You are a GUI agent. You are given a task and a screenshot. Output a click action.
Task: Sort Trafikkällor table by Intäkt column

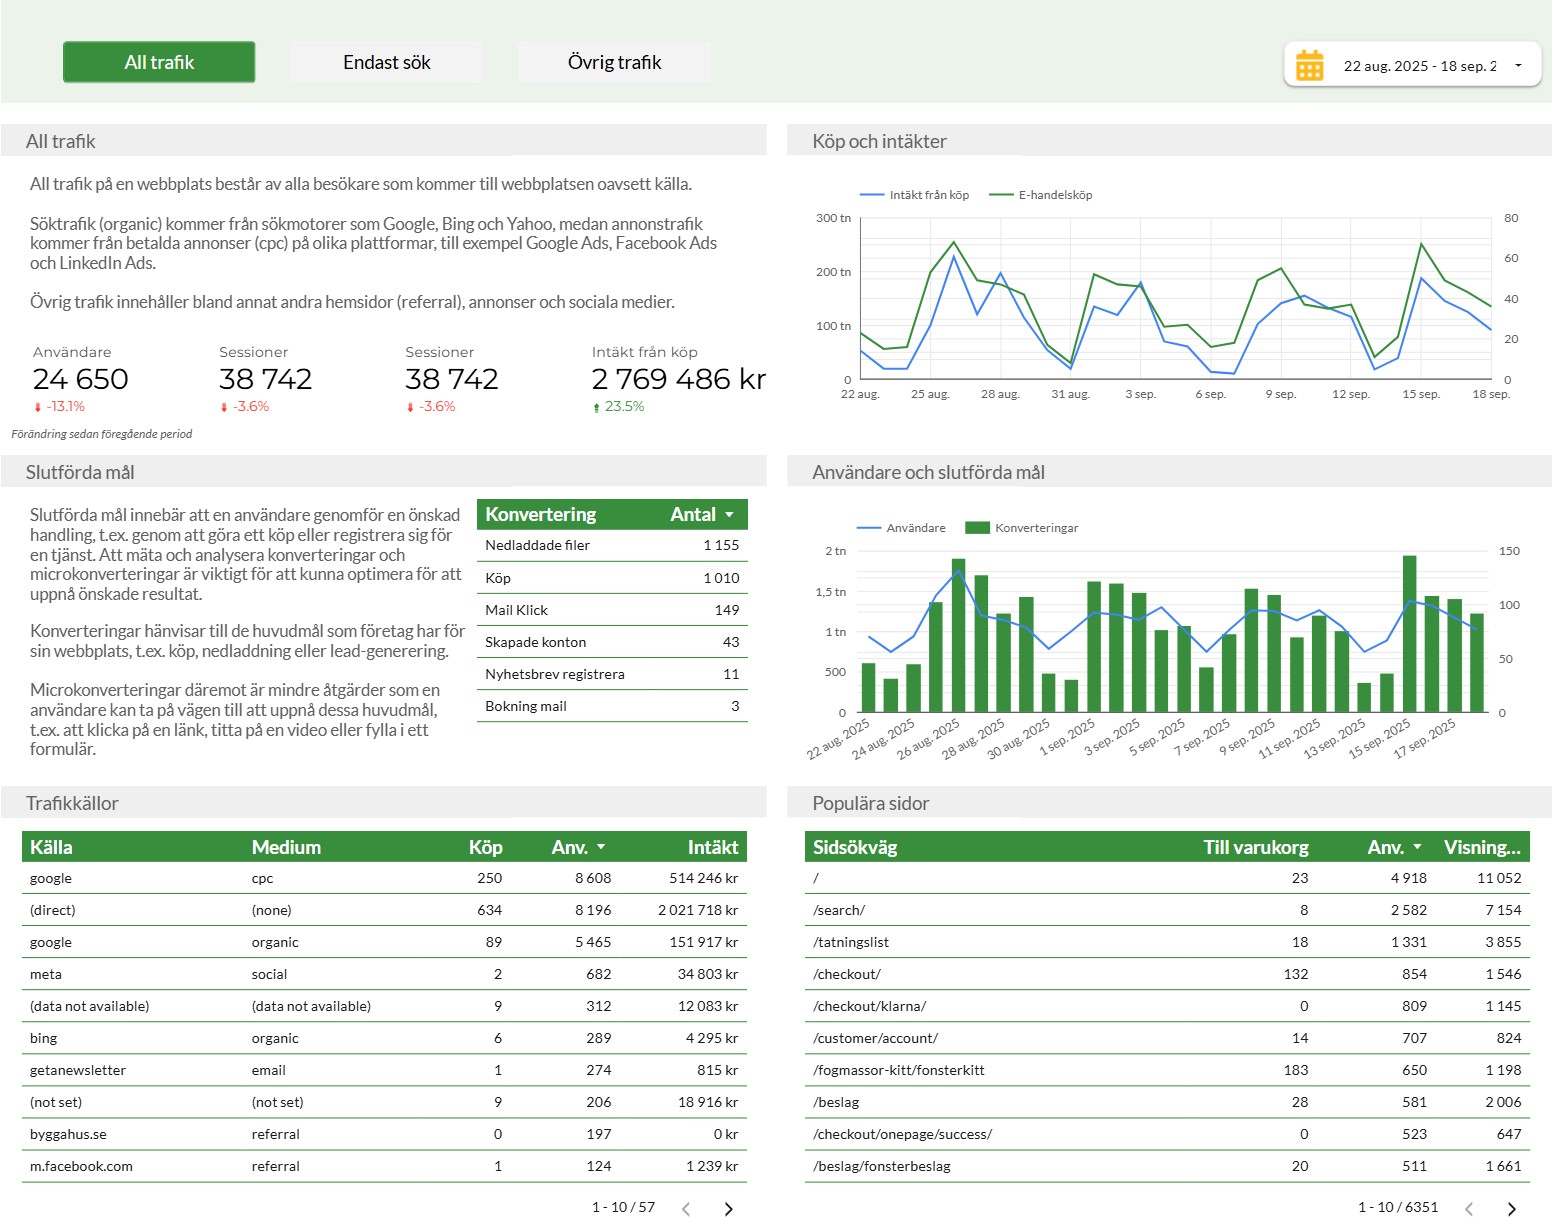[712, 847]
